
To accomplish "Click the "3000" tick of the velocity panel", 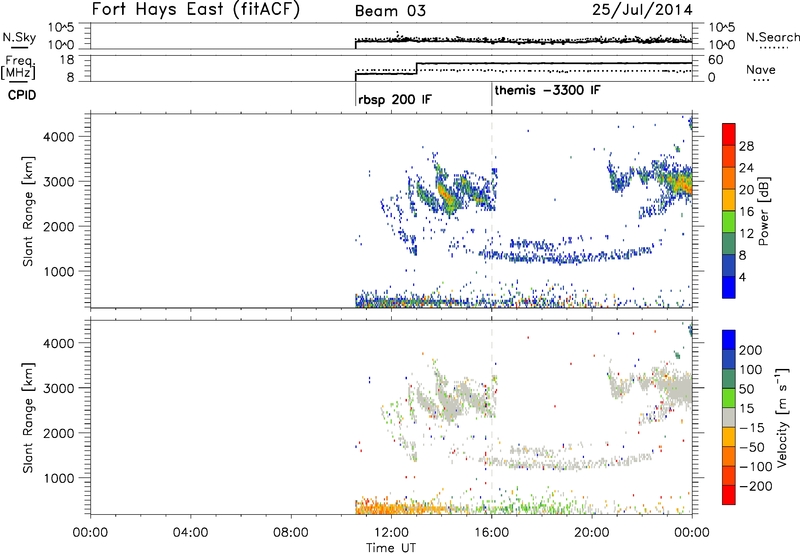I will pyautogui.click(x=59, y=388).
